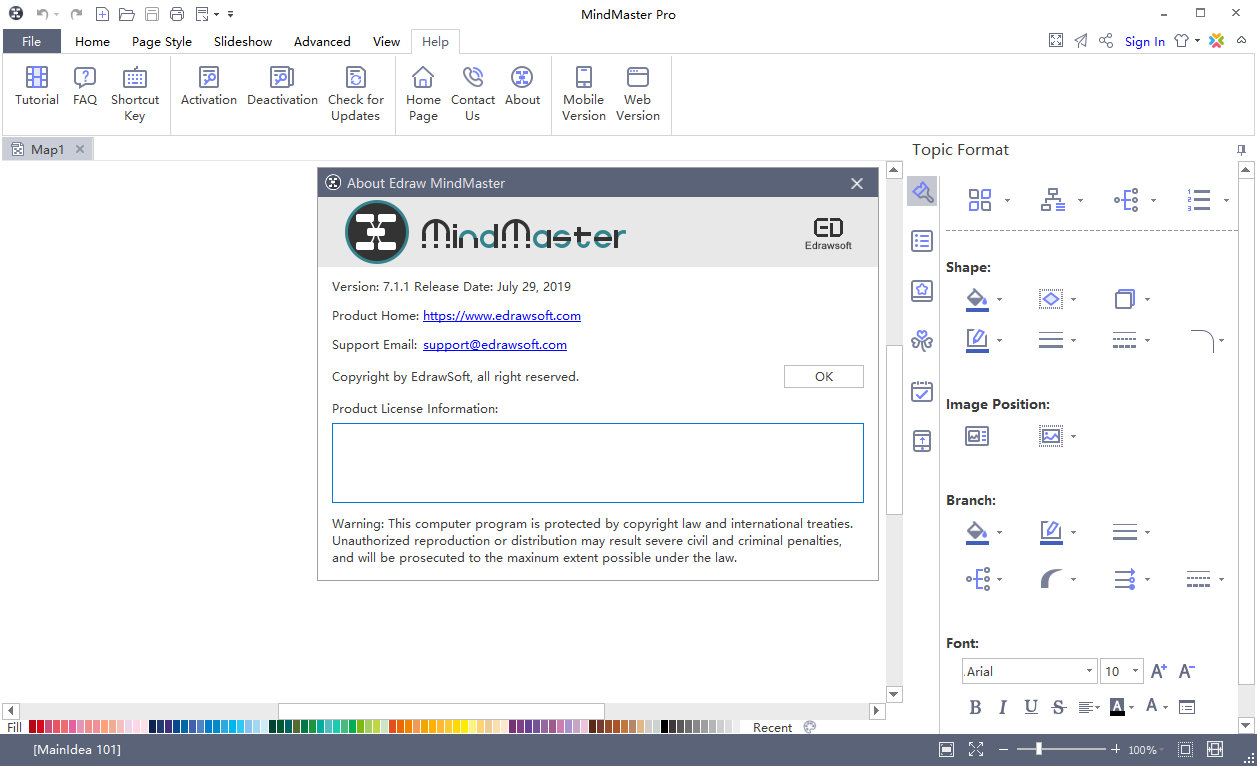The width and height of the screenshot is (1257, 766).
Task: Click Sign In link
Action: coord(1145,41)
